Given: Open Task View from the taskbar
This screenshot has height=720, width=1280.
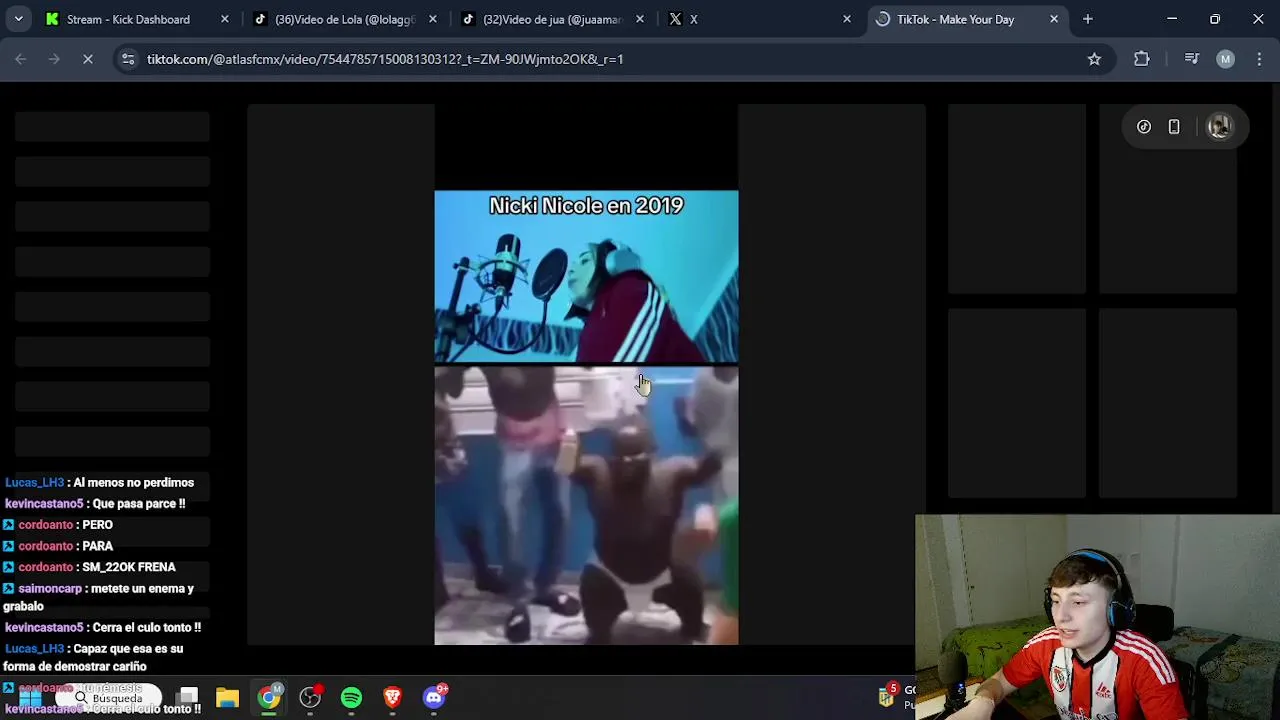Looking at the screenshot, I should [x=188, y=697].
